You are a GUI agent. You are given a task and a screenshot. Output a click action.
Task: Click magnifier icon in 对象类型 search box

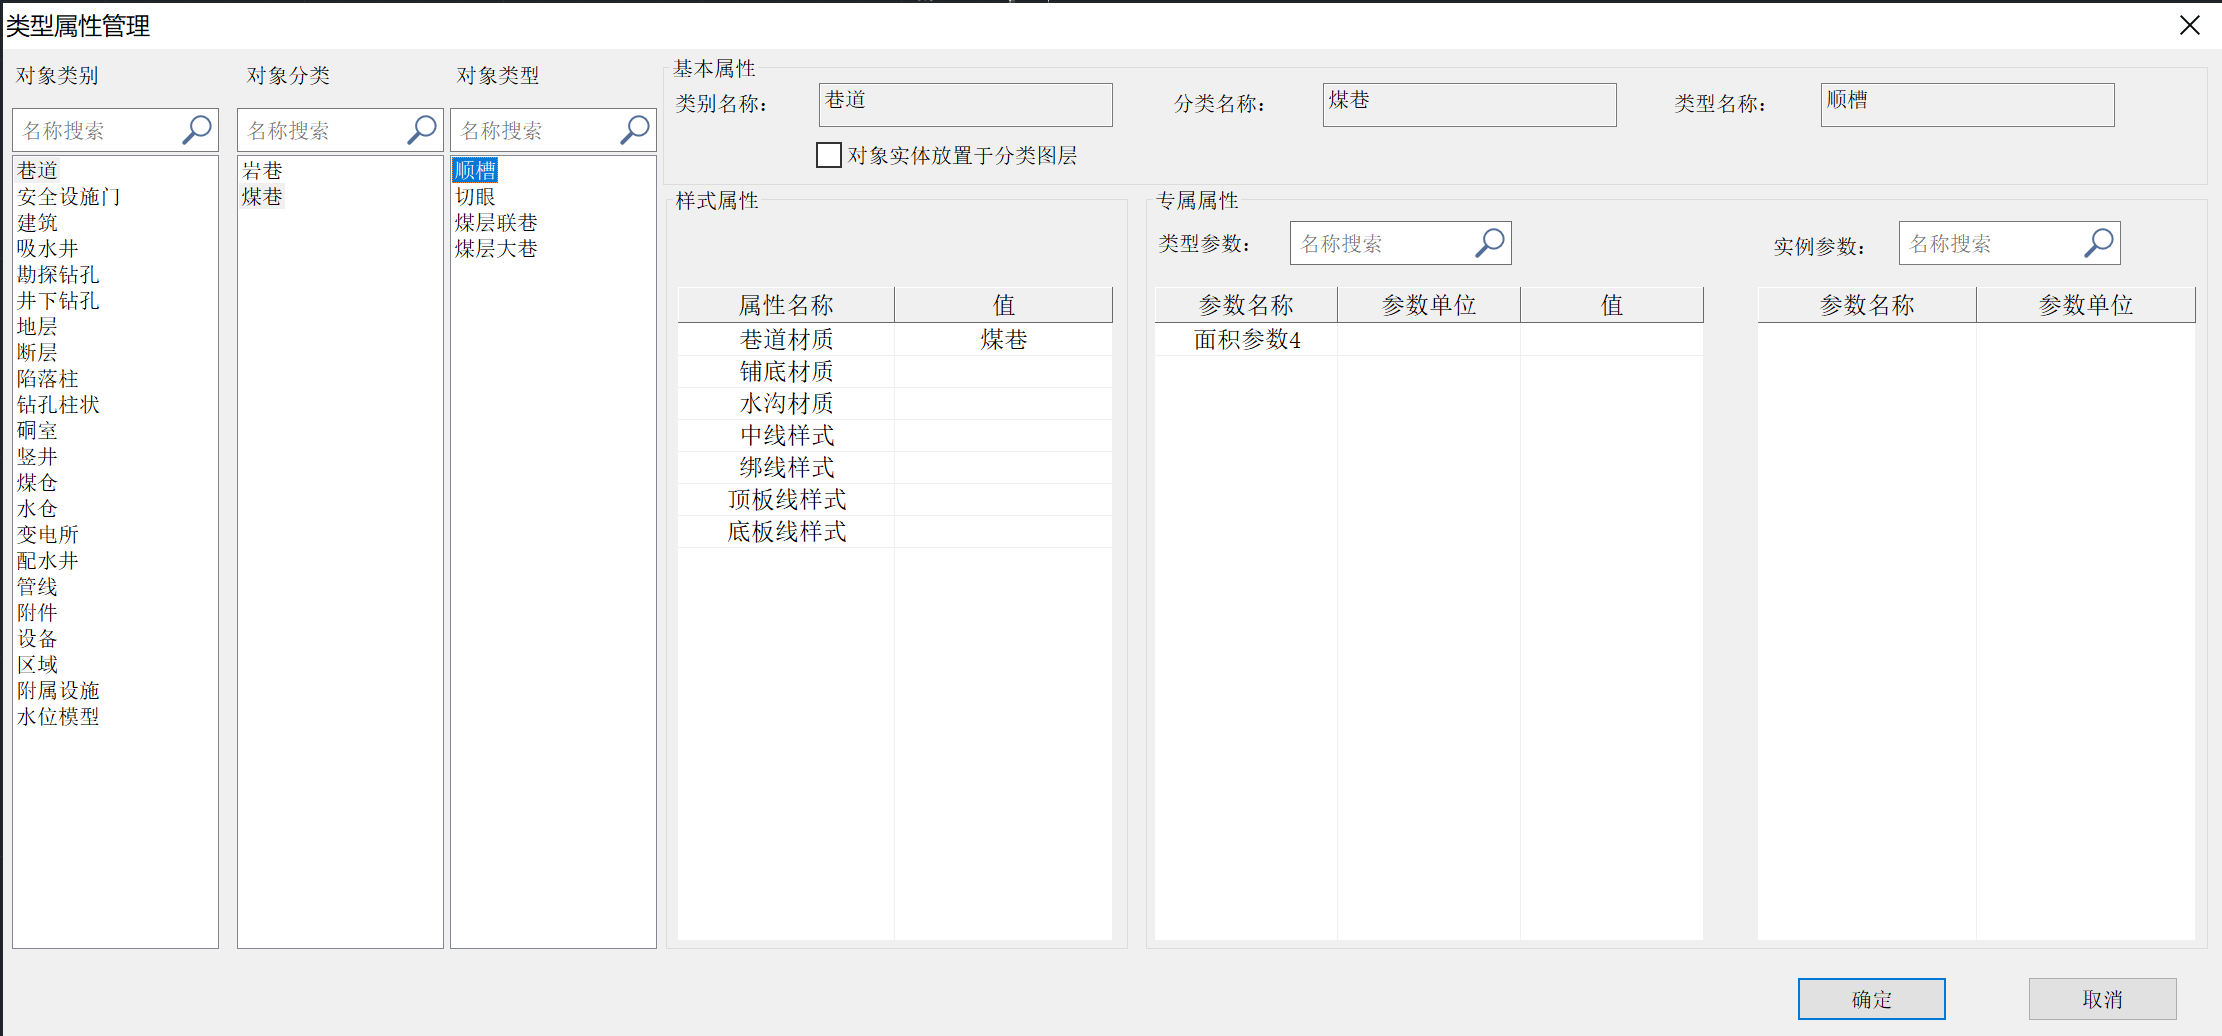point(635,130)
